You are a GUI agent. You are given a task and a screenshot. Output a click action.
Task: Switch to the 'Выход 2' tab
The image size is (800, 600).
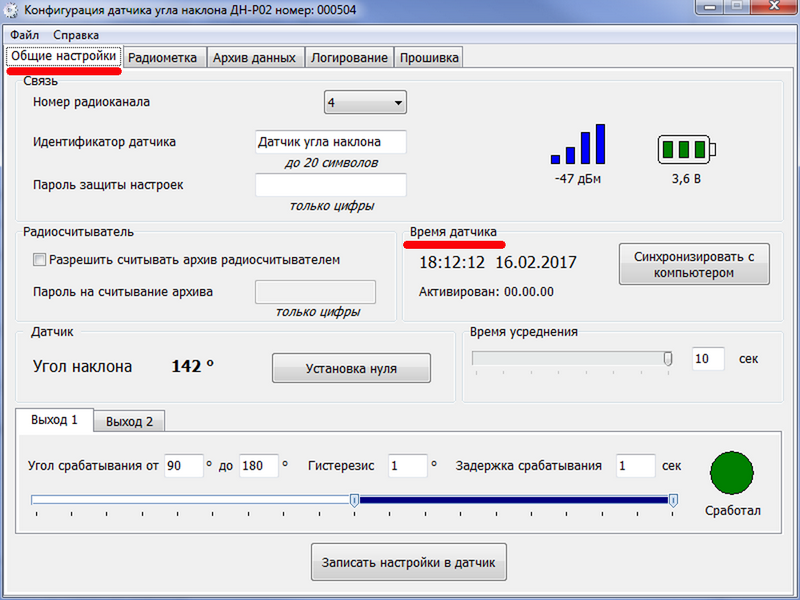click(130, 421)
